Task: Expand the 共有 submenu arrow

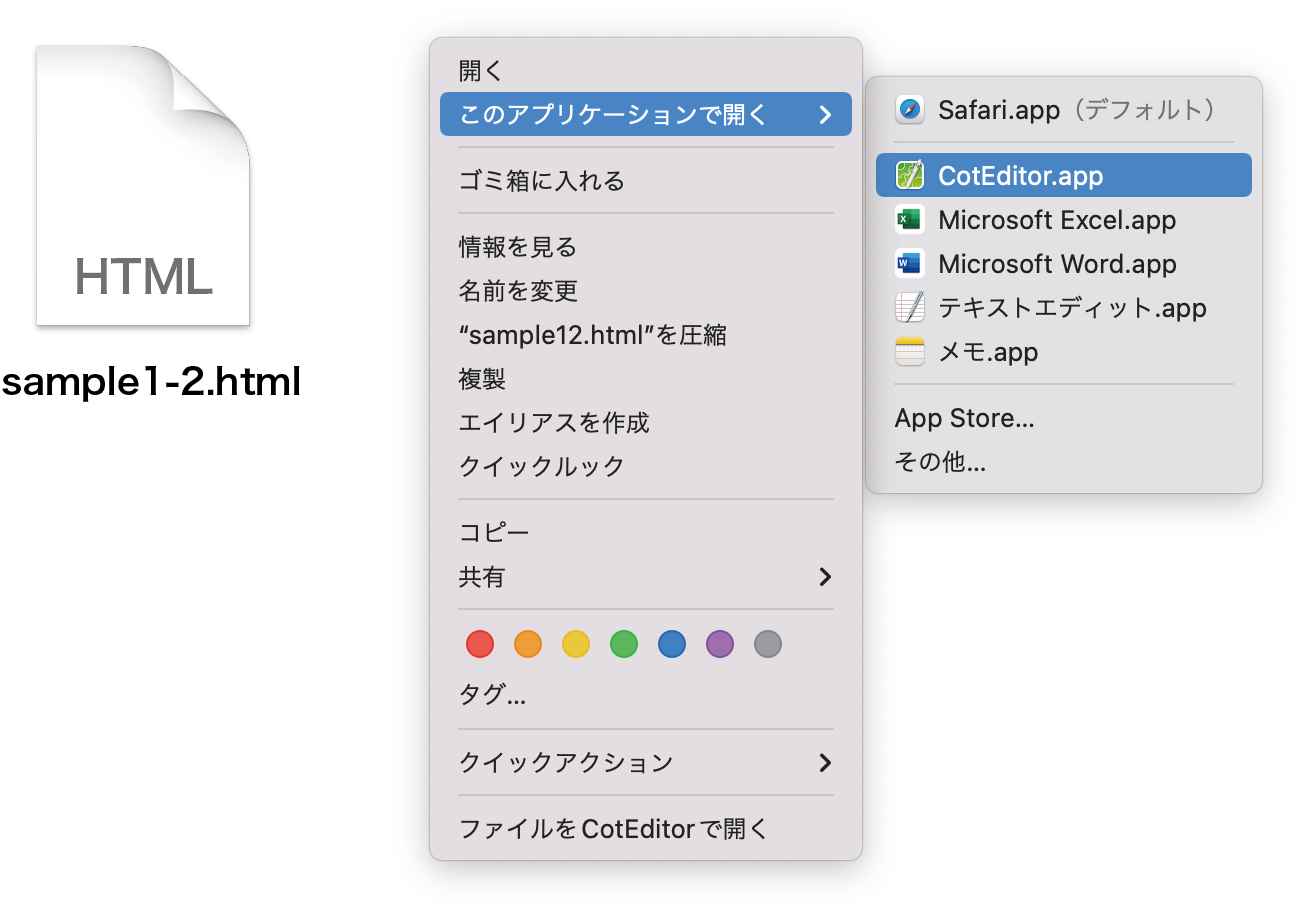Action: click(x=825, y=577)
